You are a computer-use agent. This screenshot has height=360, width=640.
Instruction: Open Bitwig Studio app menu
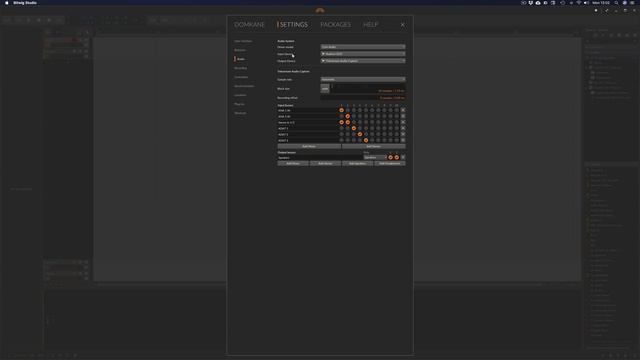point(25,3)
